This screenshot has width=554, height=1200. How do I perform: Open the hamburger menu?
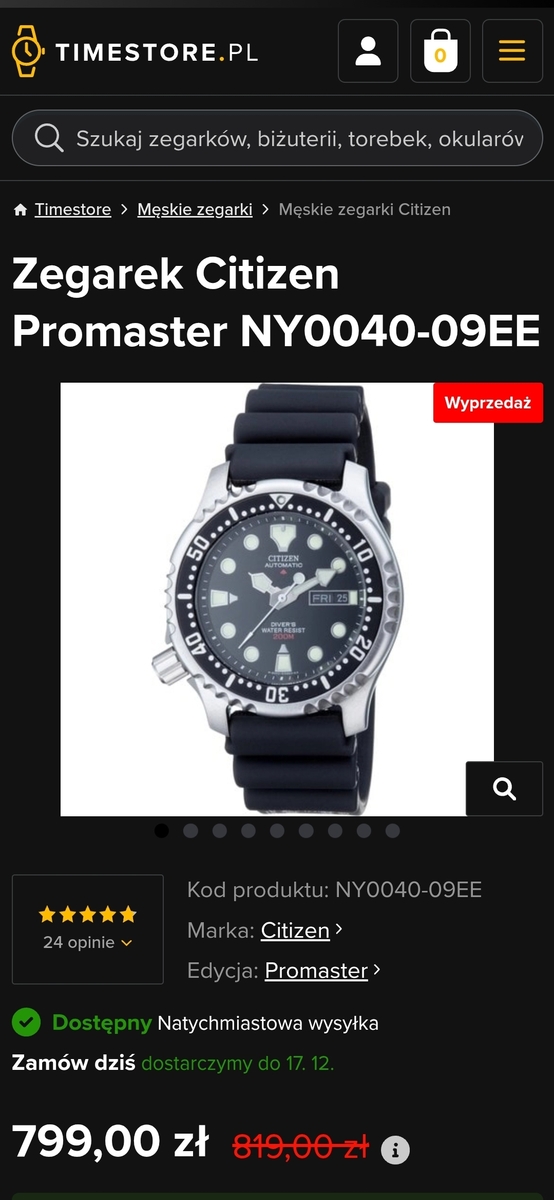512,51
